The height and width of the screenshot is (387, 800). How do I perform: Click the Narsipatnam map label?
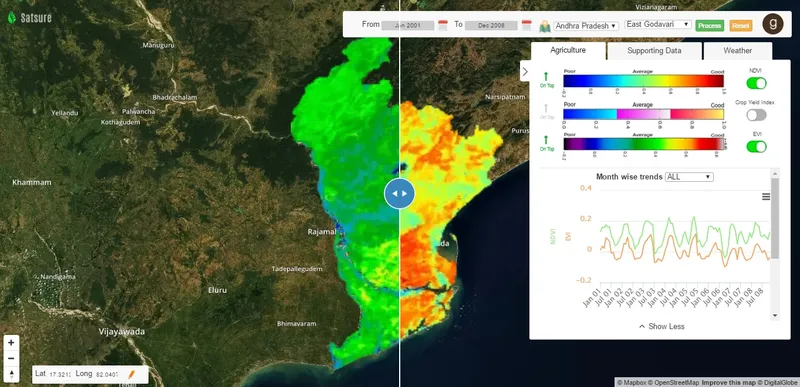click(505, 97)
